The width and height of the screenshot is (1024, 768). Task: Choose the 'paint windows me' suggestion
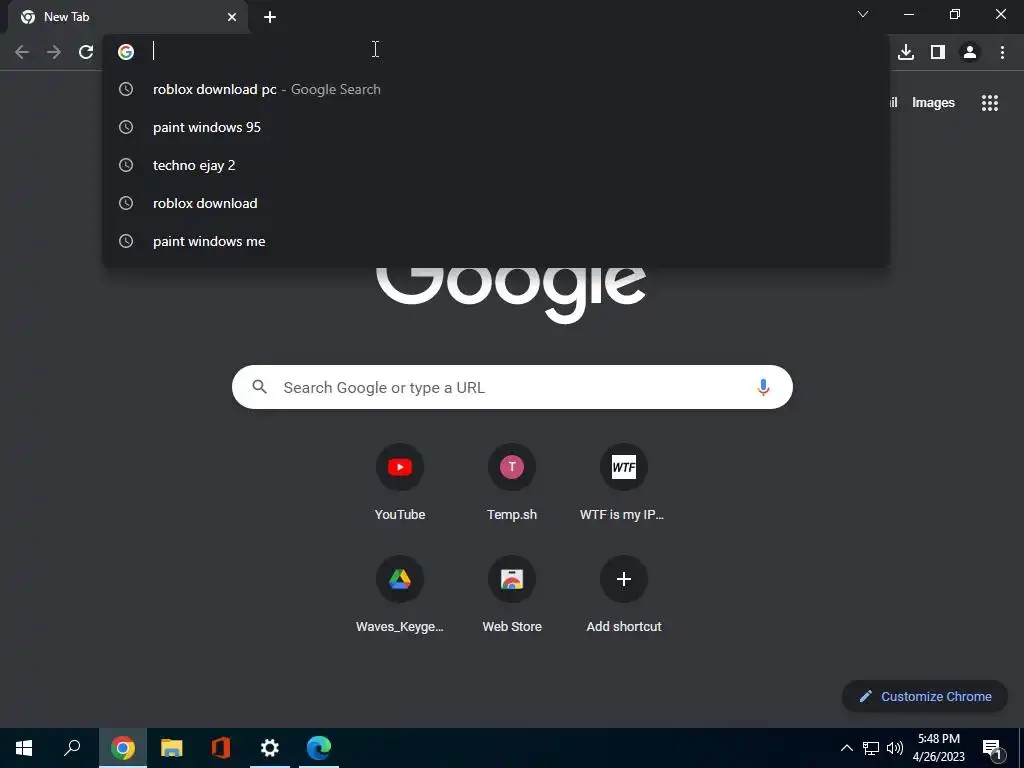click(496, 241)
